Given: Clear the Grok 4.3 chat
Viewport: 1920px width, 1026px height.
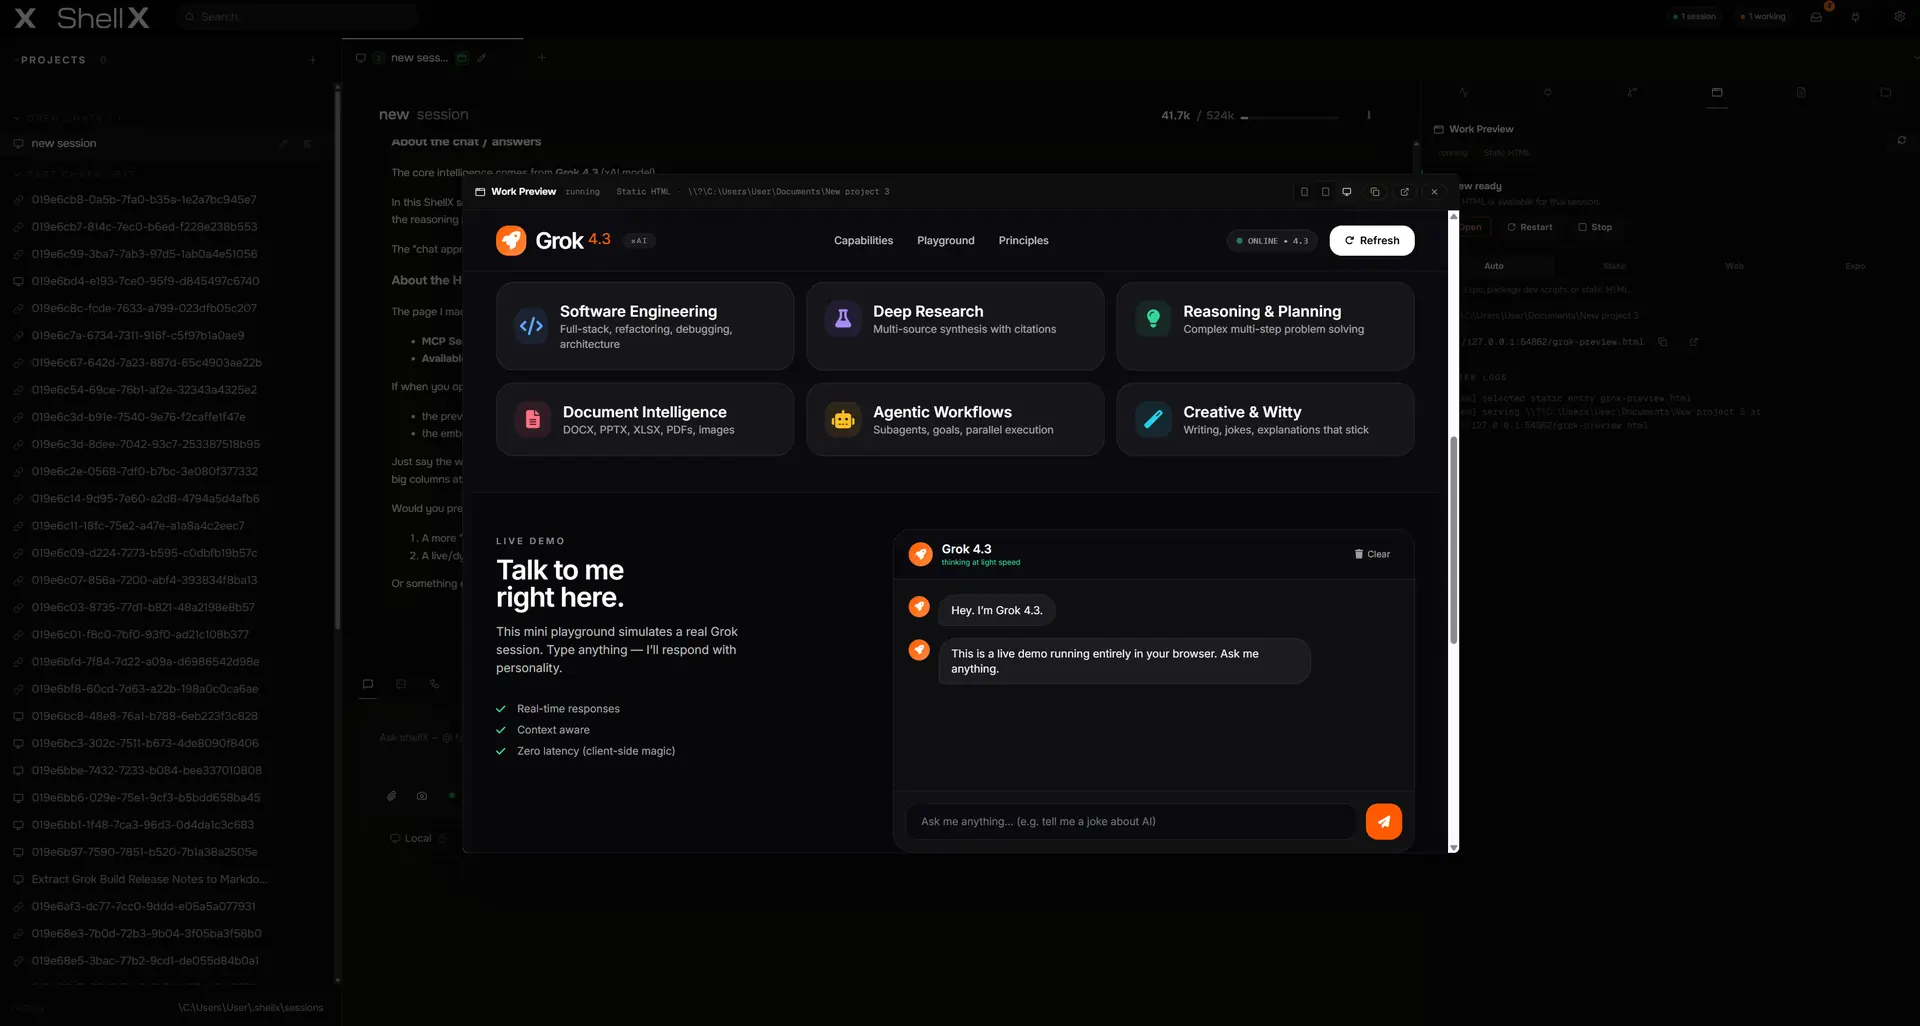Looking at the screenshot, I should 1372,554.
